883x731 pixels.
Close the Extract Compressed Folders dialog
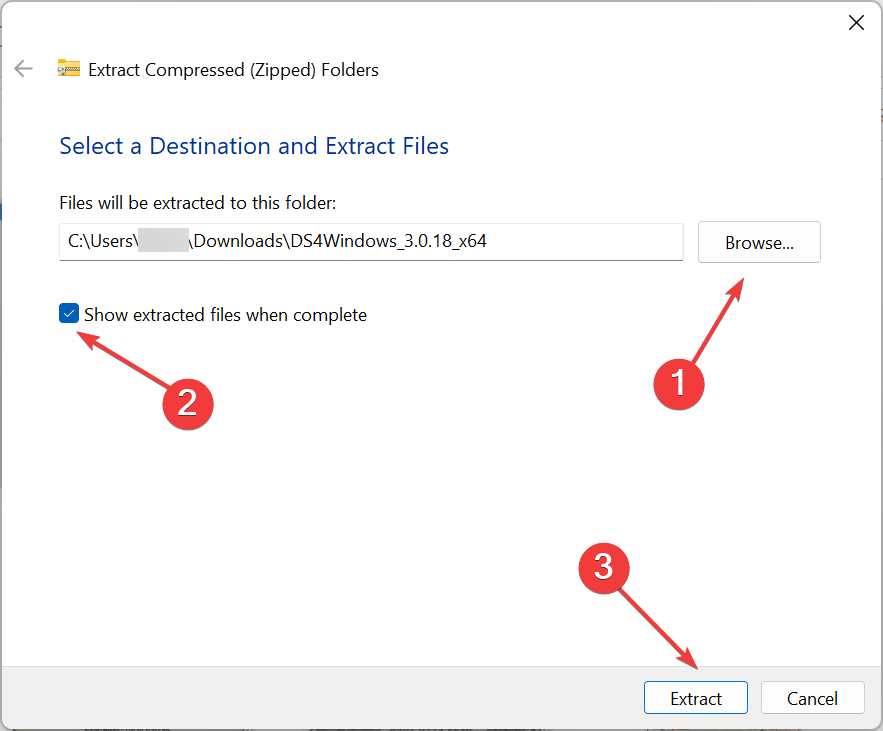(x=856, y=22)
